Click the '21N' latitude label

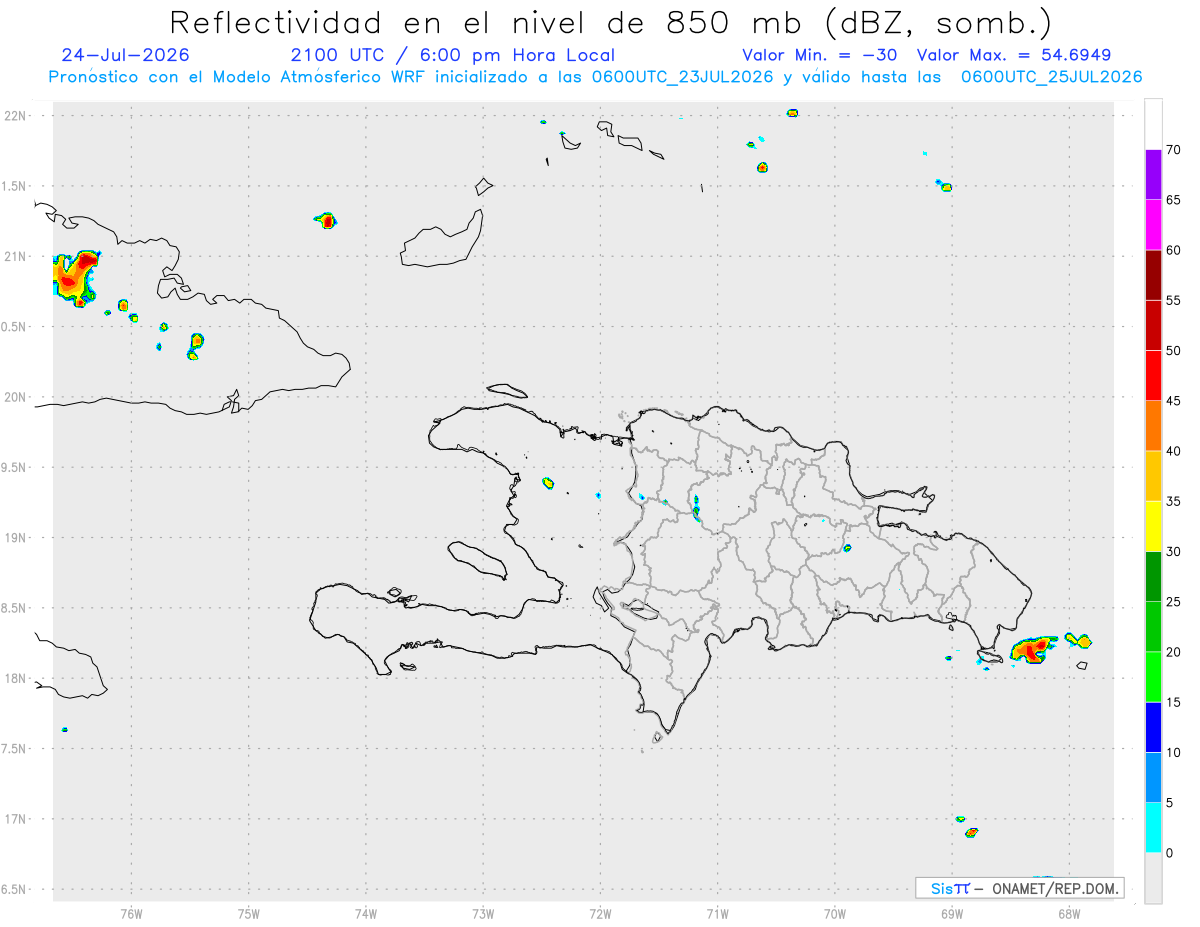[x=15, y=256]
